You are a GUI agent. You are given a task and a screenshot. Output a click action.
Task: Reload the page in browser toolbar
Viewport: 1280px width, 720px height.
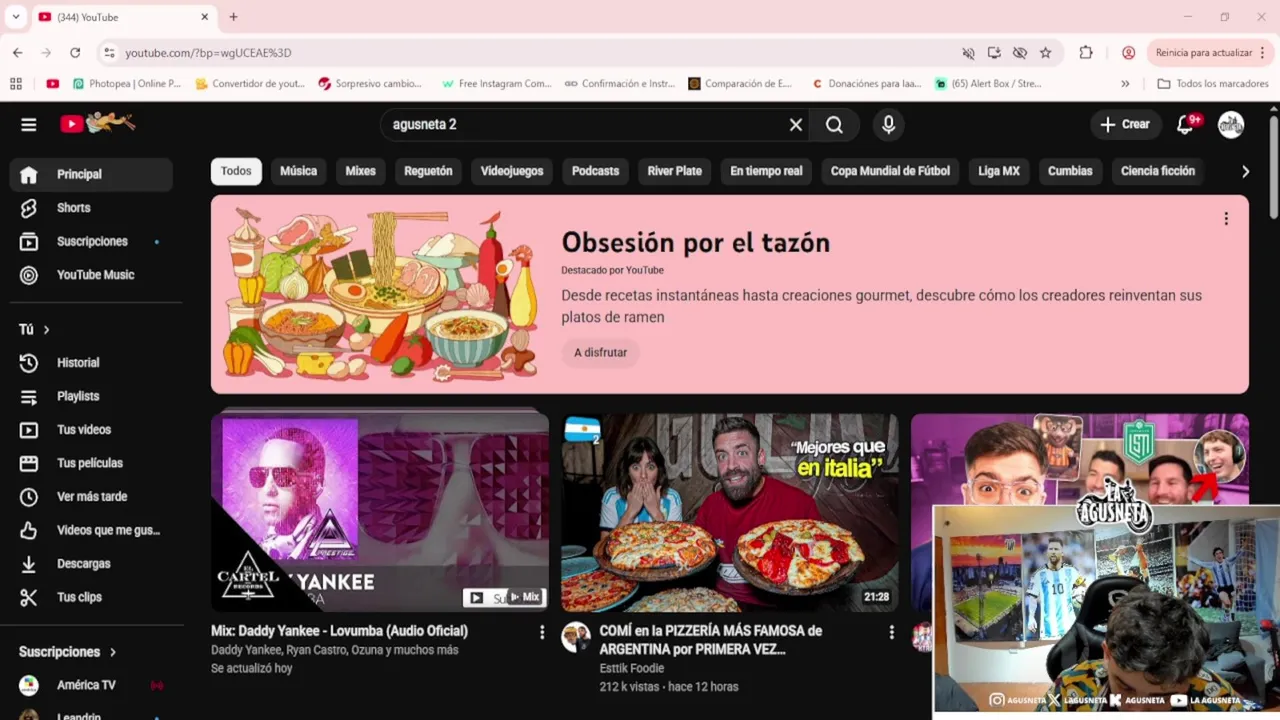75,53
